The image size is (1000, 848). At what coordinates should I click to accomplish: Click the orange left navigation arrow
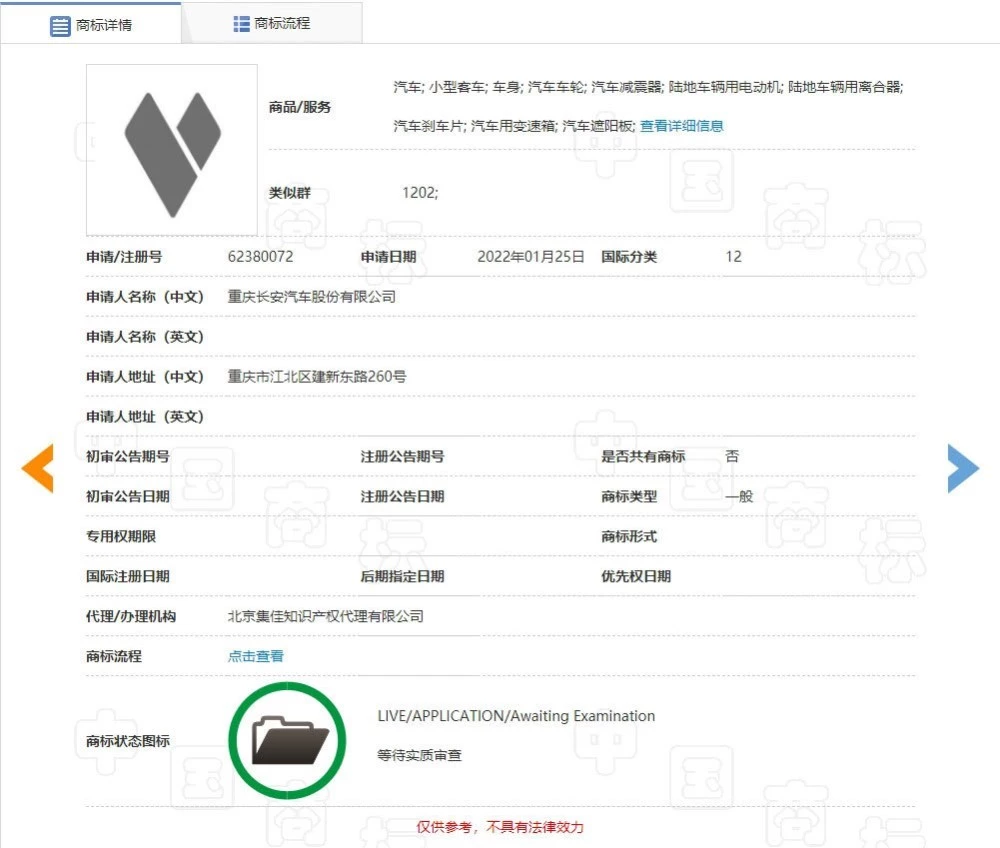(37, 467)
